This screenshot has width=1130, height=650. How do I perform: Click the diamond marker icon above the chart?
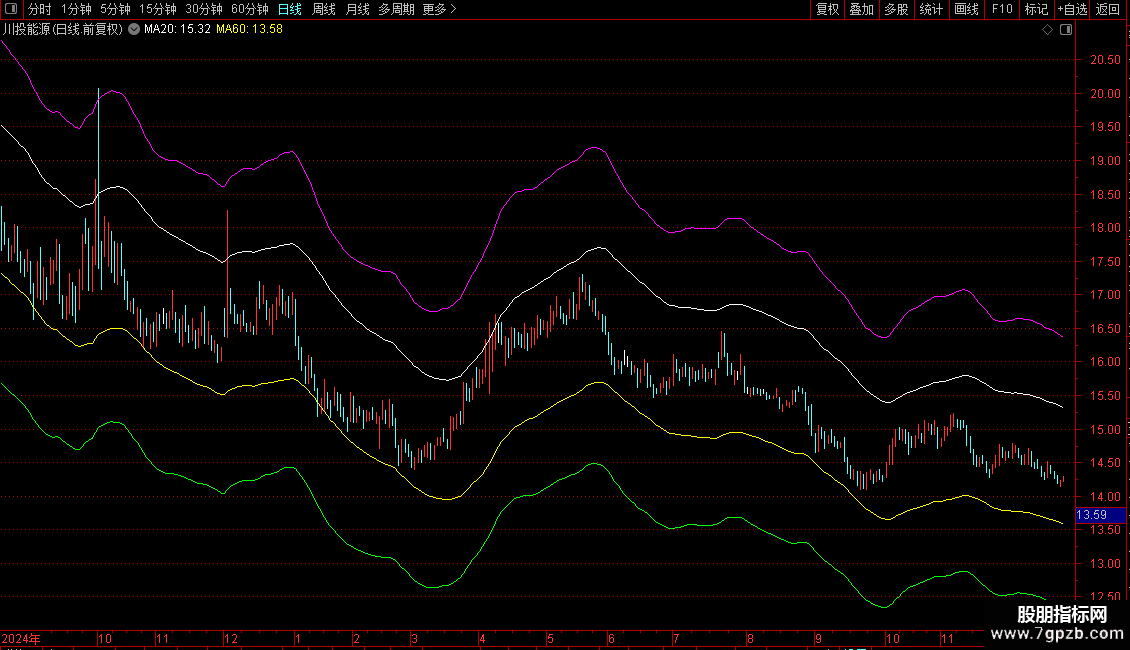tap(1047, 30)
